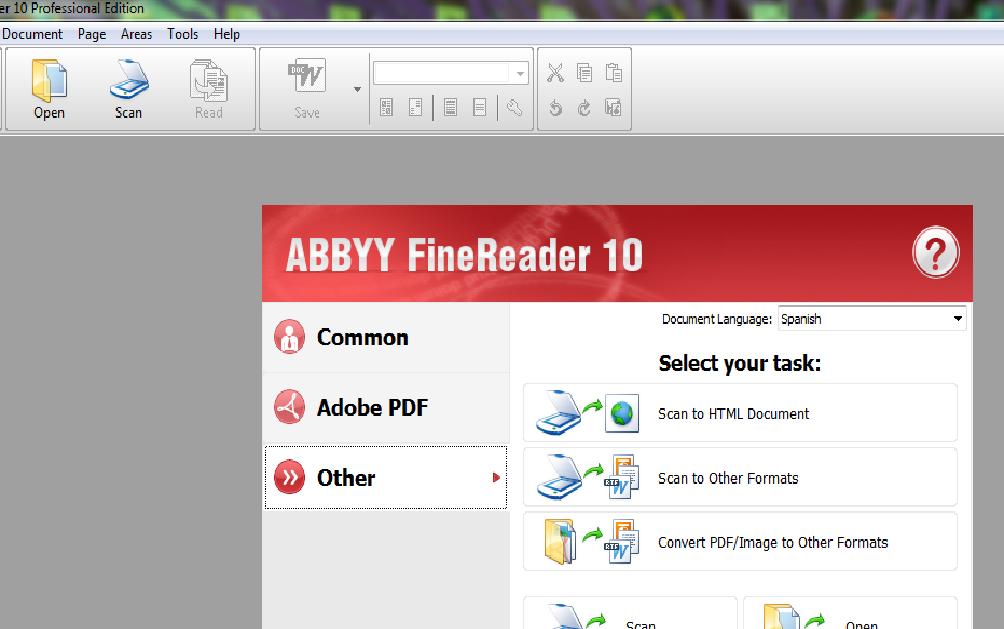The height and width of the screenshot is (629, 1004).
Task: Switch to the Common task category
Action: [x=386, y=338]
